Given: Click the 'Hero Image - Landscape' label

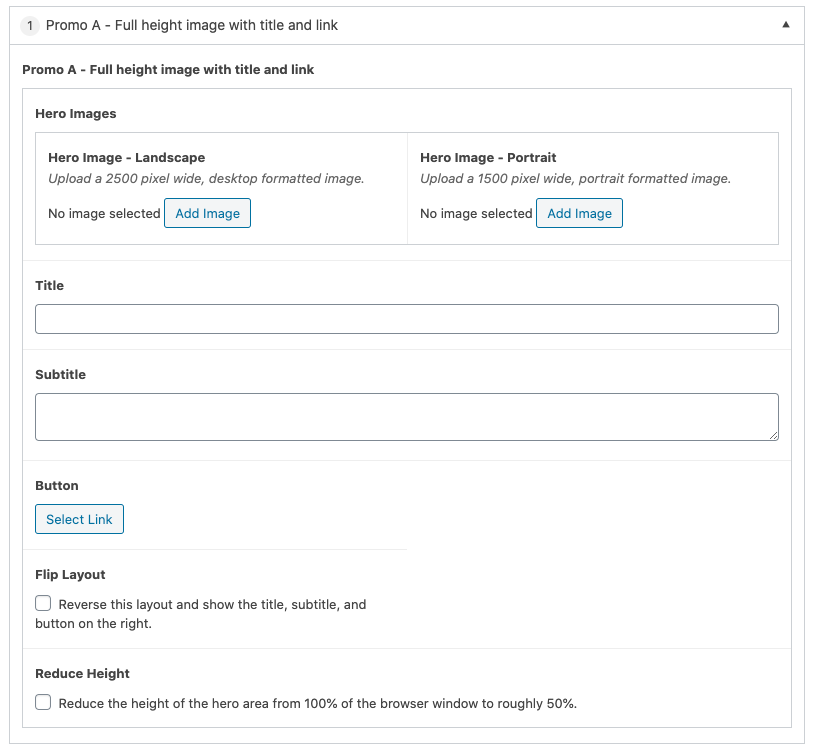Looking at the screenshot, I should (126, 158).
